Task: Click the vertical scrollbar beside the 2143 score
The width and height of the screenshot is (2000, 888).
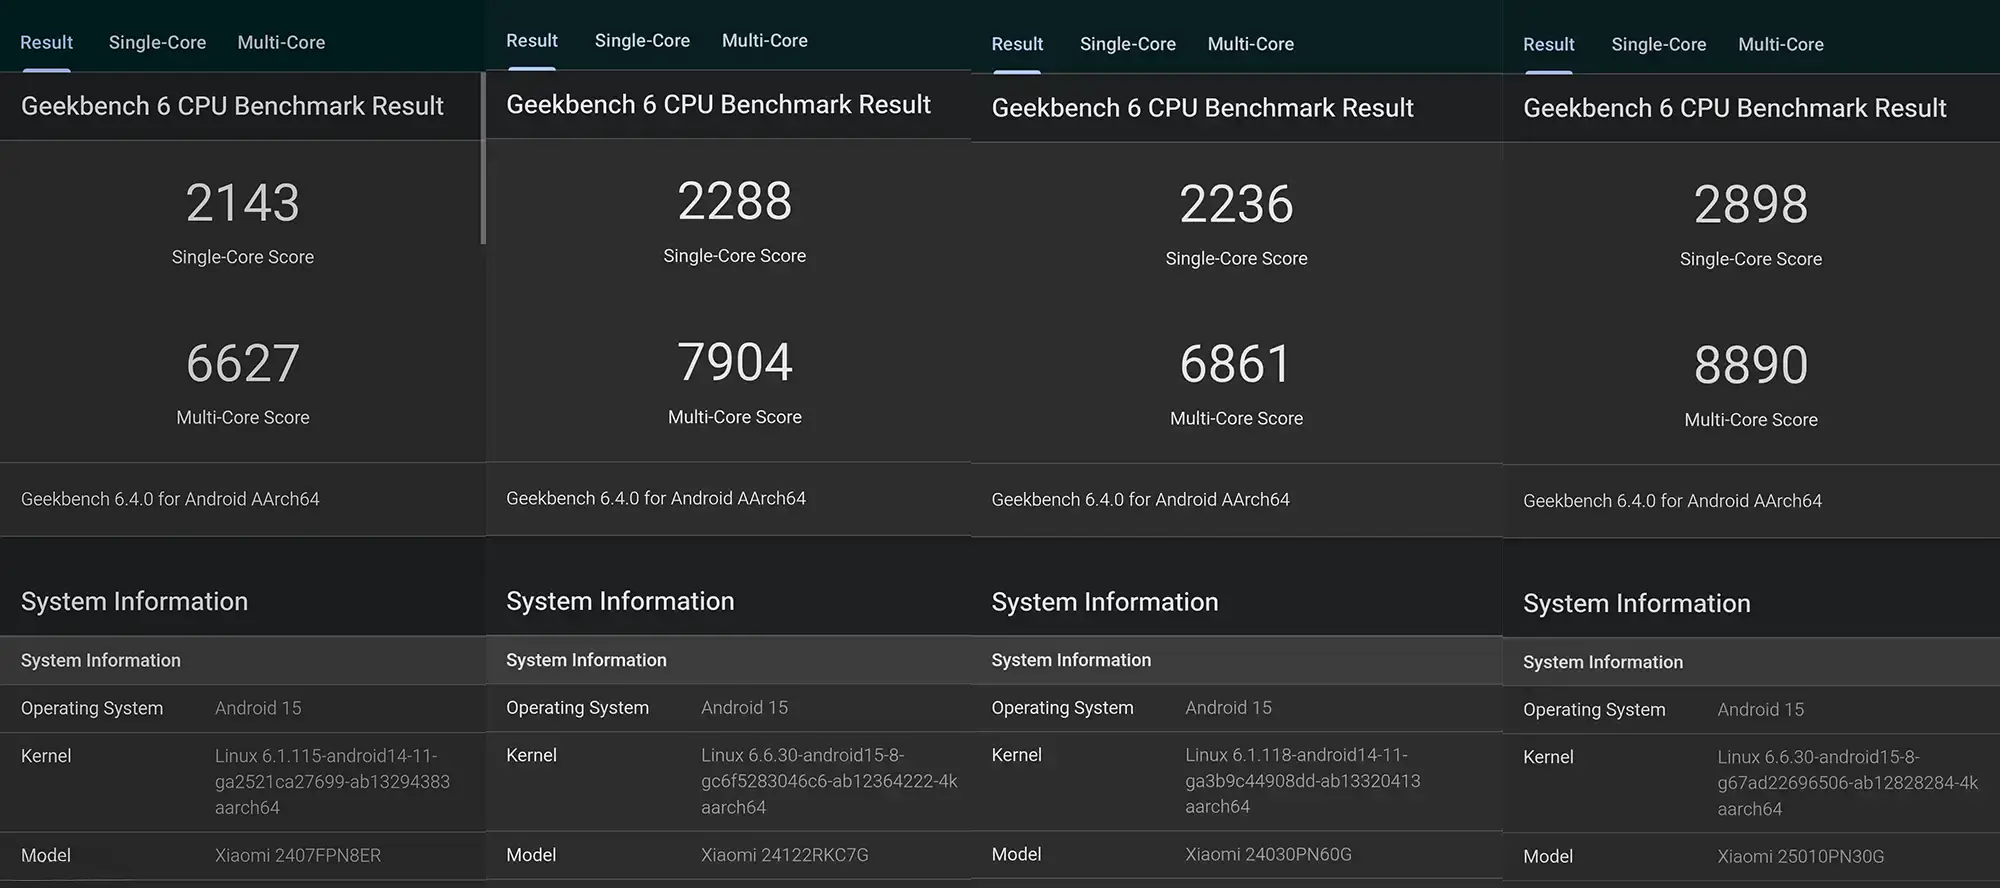Action: (483, 158)
